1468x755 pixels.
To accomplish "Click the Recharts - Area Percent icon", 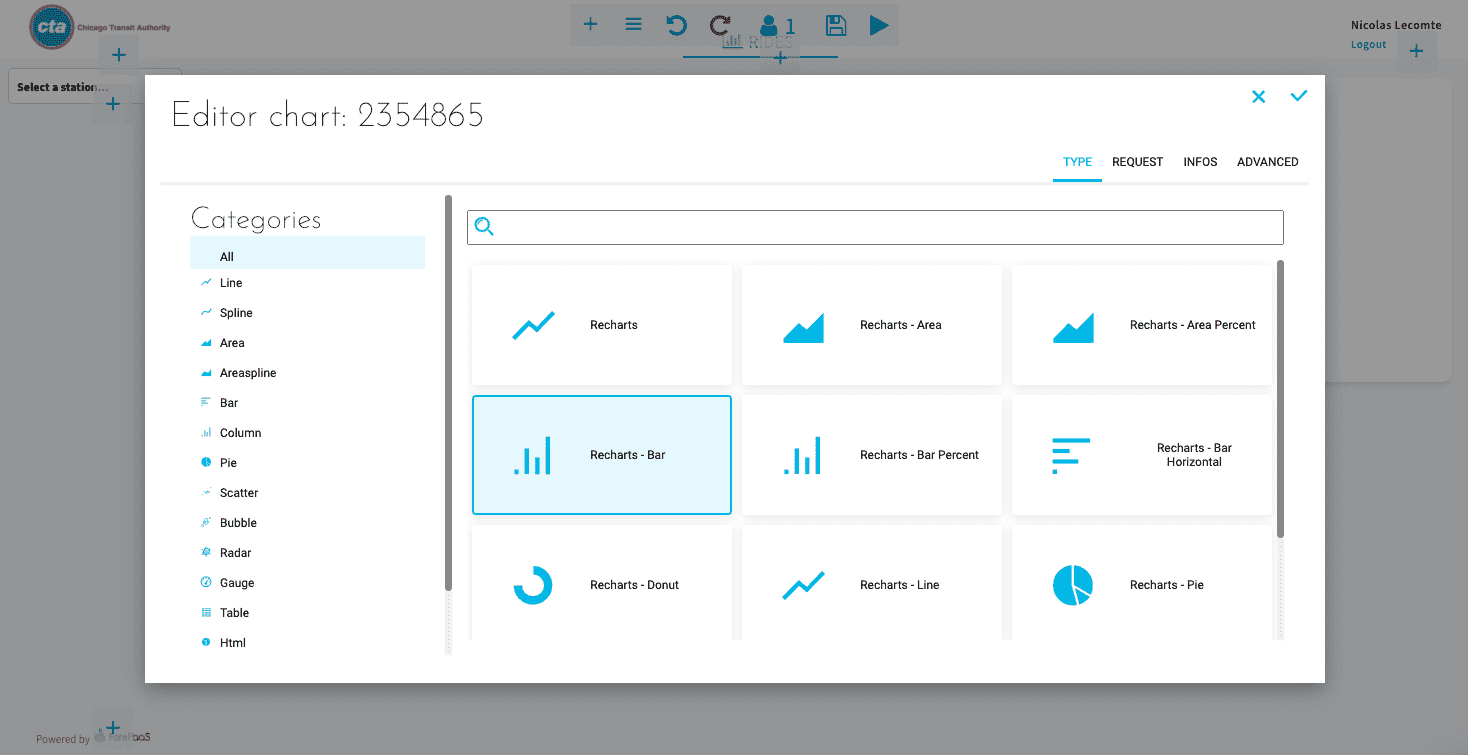I will click(1073, 327).
